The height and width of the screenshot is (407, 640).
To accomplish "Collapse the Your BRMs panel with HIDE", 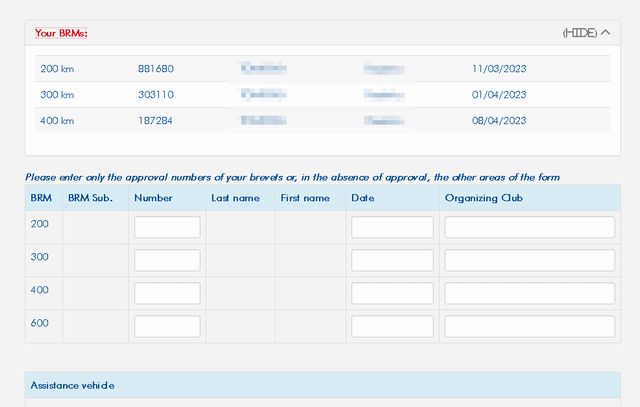I will [585, 33].
